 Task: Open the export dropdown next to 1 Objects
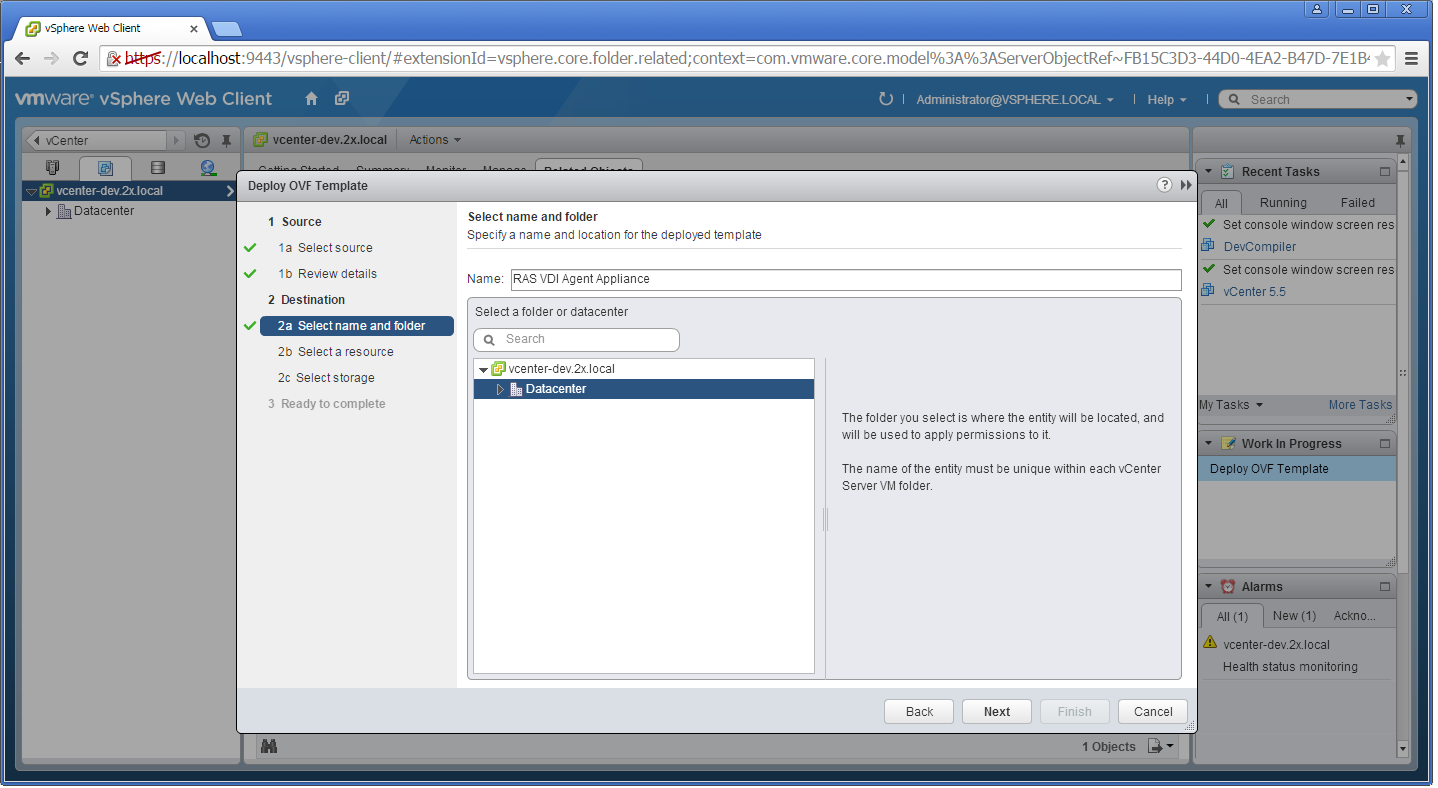(1162, 746)
